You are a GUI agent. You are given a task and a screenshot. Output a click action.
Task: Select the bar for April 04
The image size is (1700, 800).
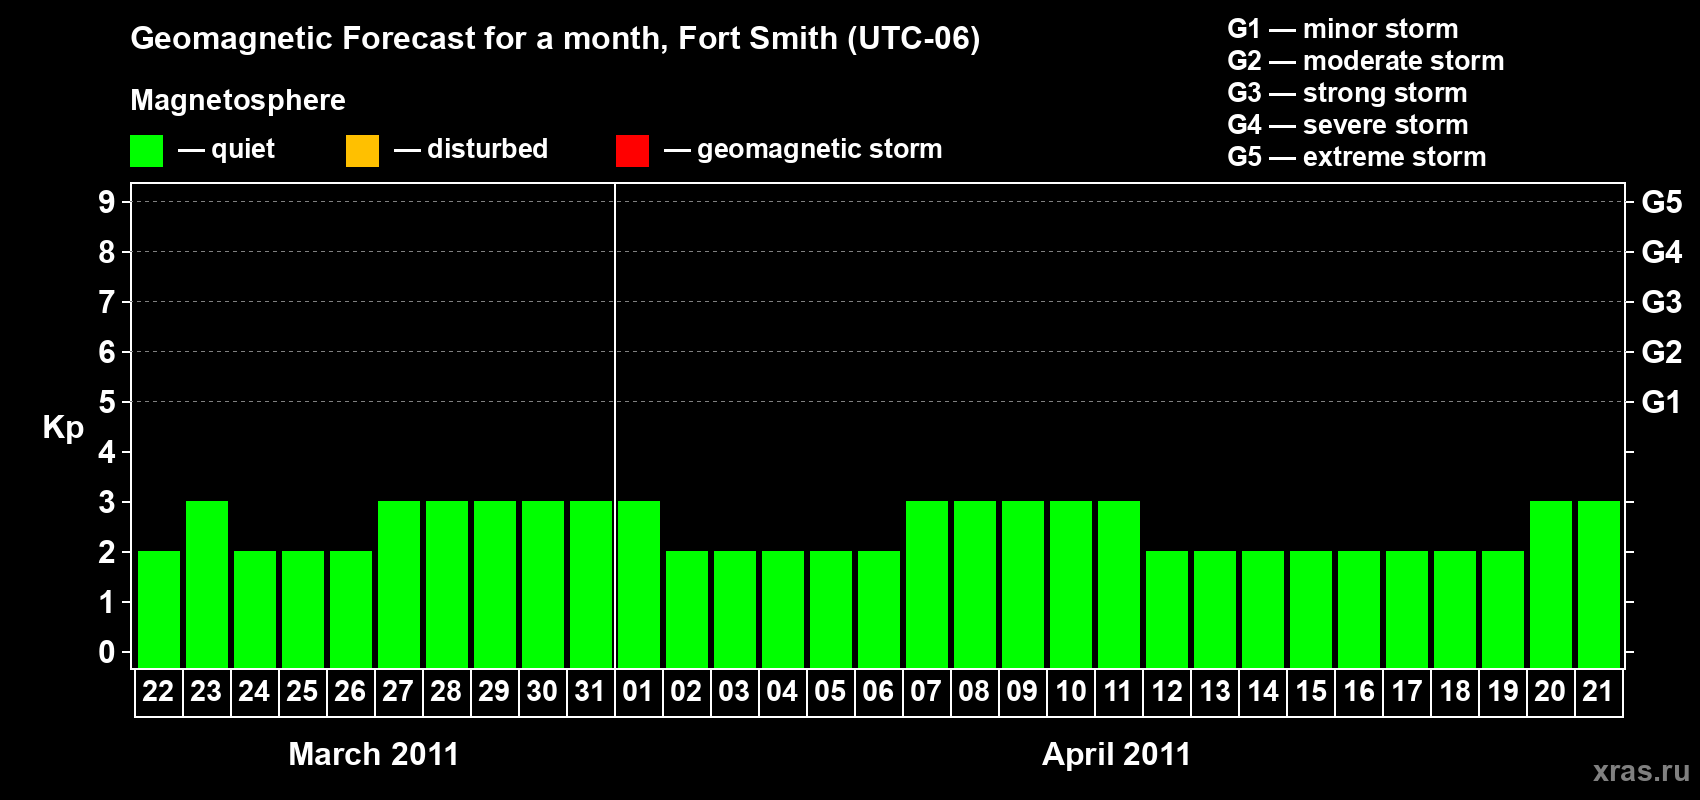coord(783,609)
